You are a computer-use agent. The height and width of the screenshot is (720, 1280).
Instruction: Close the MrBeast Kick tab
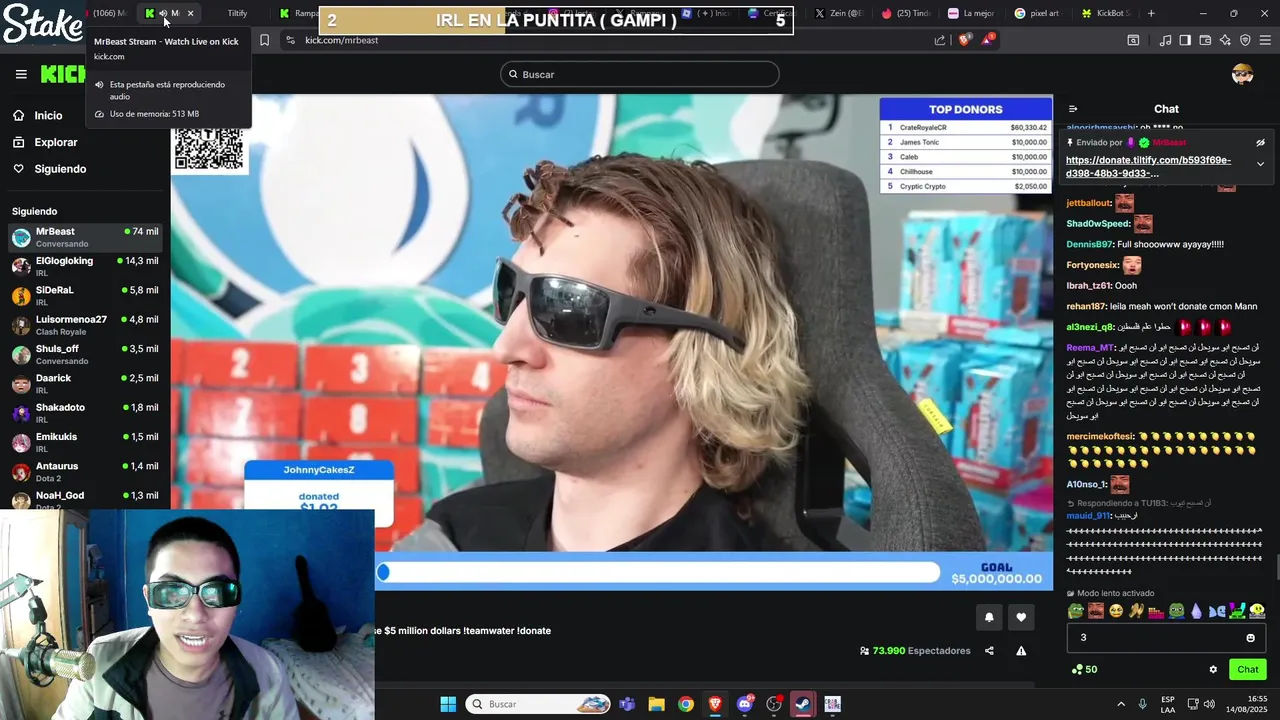click(x=190, y=13)
